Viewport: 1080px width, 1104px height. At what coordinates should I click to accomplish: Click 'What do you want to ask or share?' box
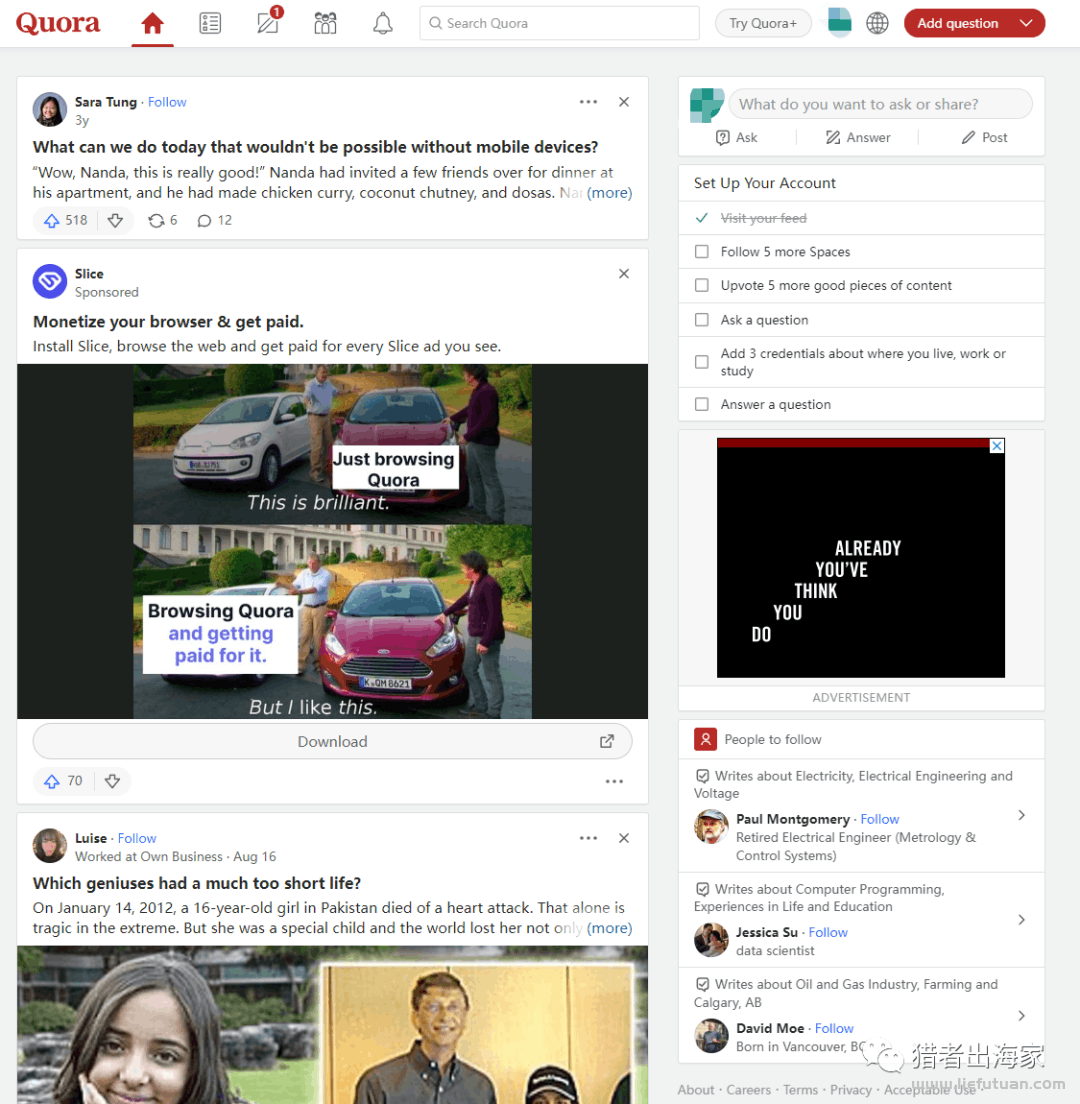880,104
